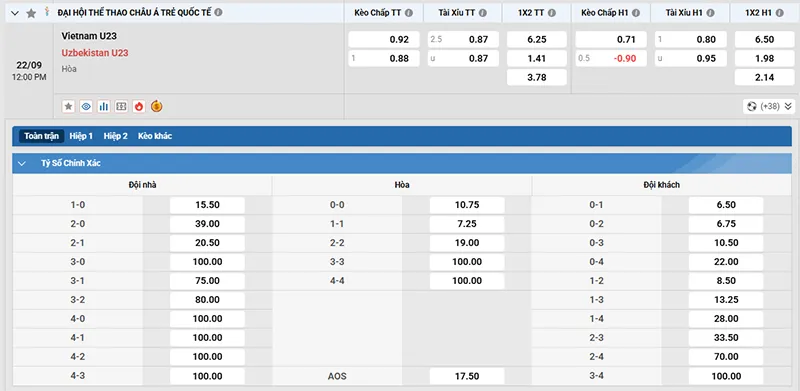The image size is (800, 391).
Task: Open info icon beside 1X2 TT
Action: click(553, 13)
